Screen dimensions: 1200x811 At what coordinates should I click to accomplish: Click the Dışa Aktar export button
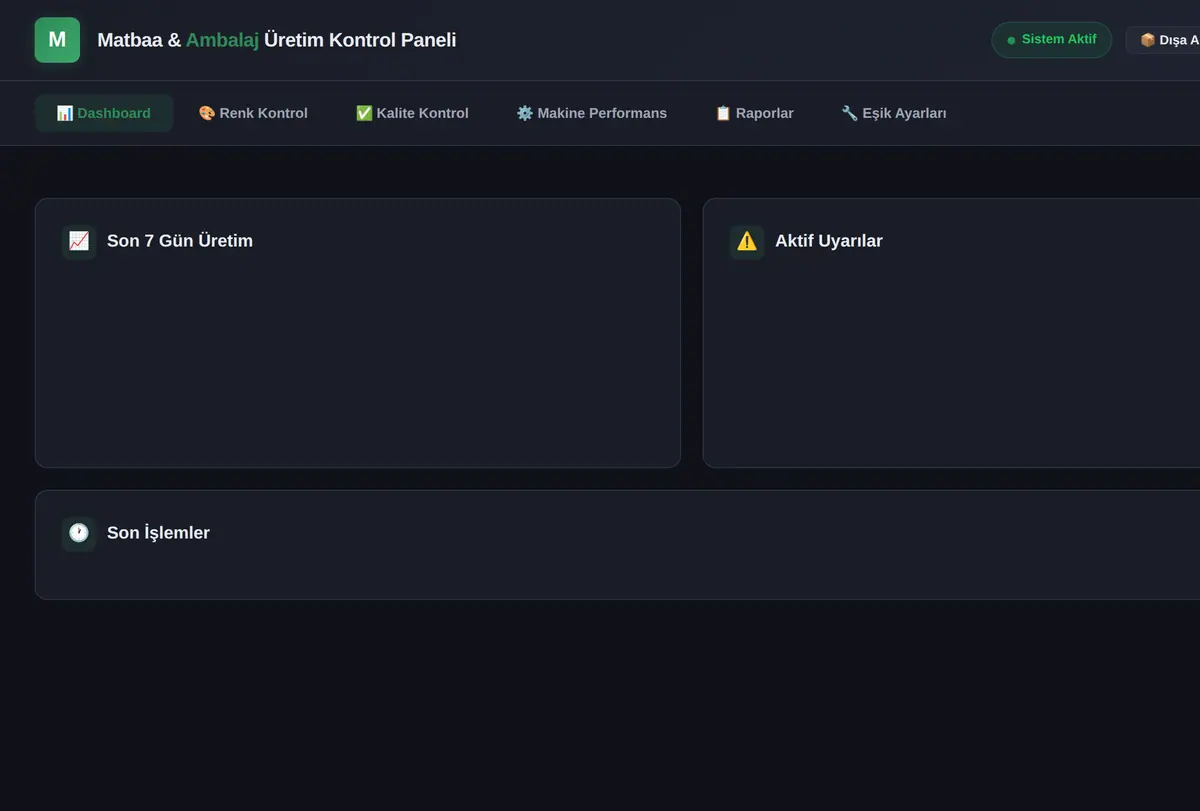pyautogui.click(x=1163, y=40)
